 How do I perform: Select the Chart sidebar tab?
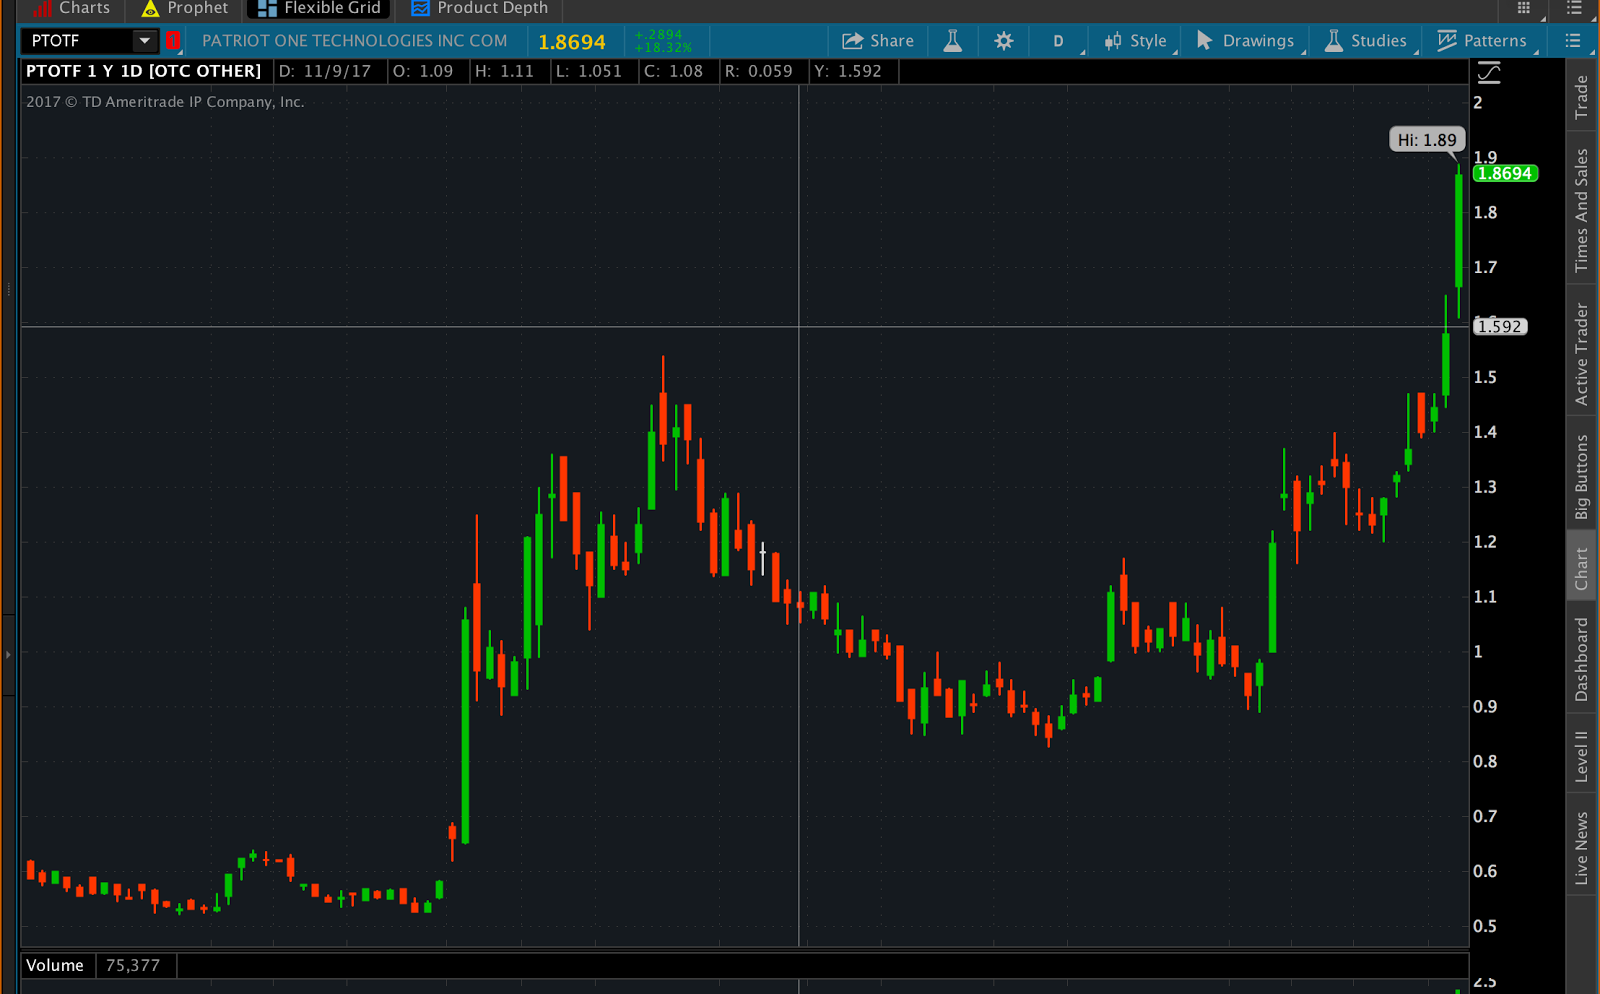coord(1582,568)
